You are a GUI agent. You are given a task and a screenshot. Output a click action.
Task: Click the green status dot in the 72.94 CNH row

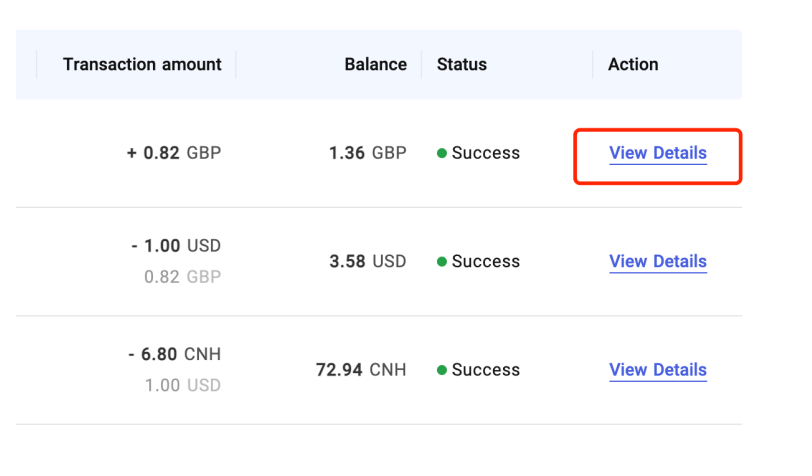441,370
